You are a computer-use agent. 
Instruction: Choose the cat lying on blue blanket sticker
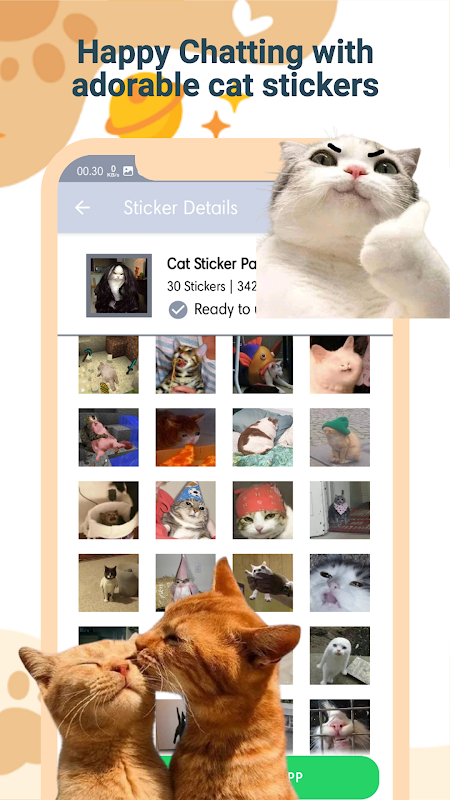pyautogui.click(x=109, y=437)
